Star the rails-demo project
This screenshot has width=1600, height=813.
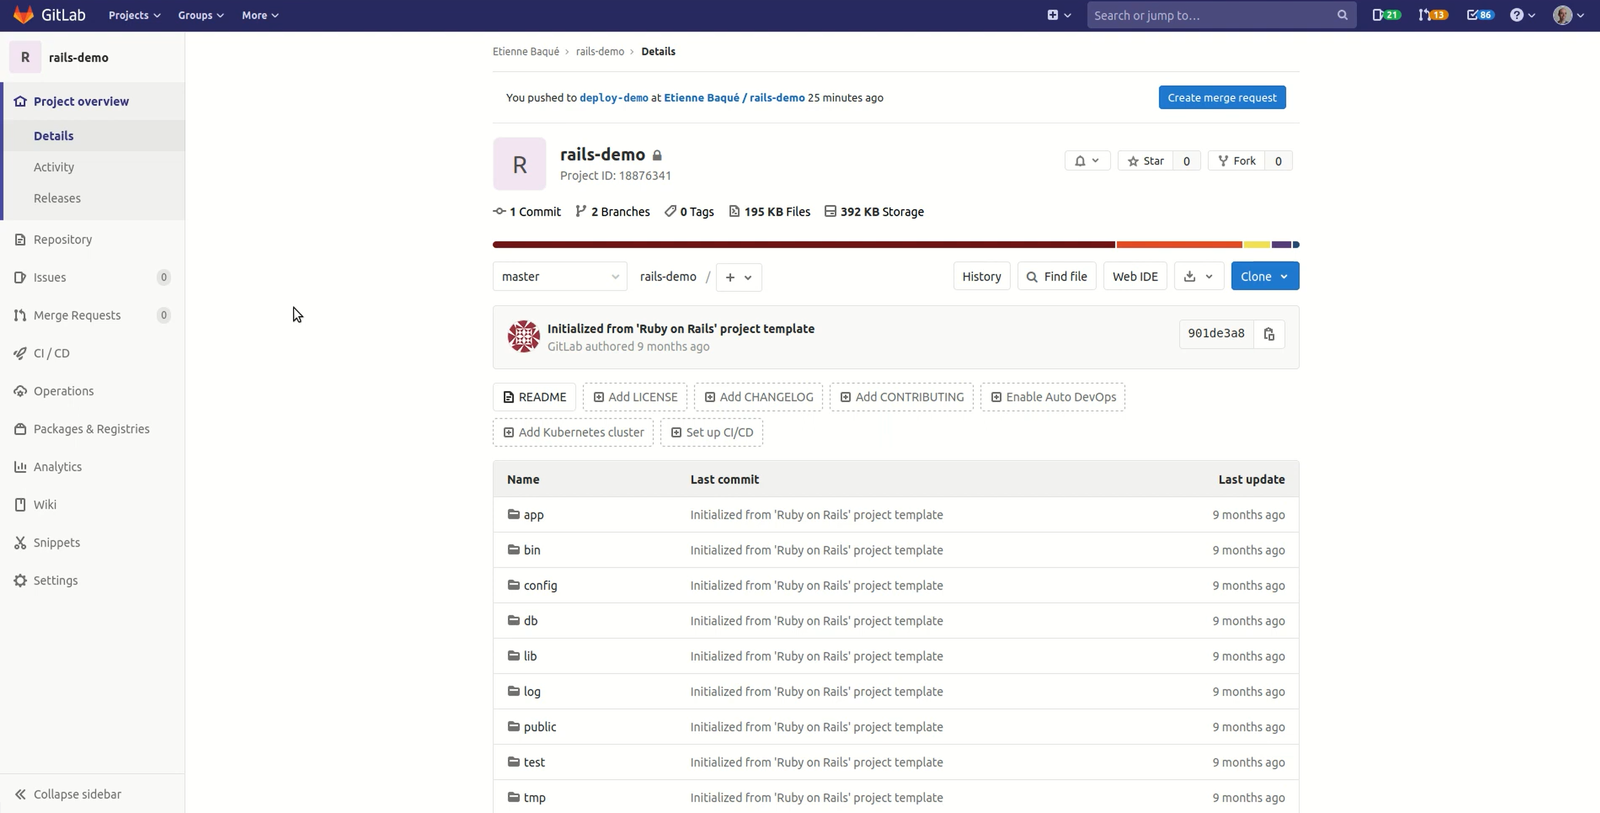[1145, 161]
